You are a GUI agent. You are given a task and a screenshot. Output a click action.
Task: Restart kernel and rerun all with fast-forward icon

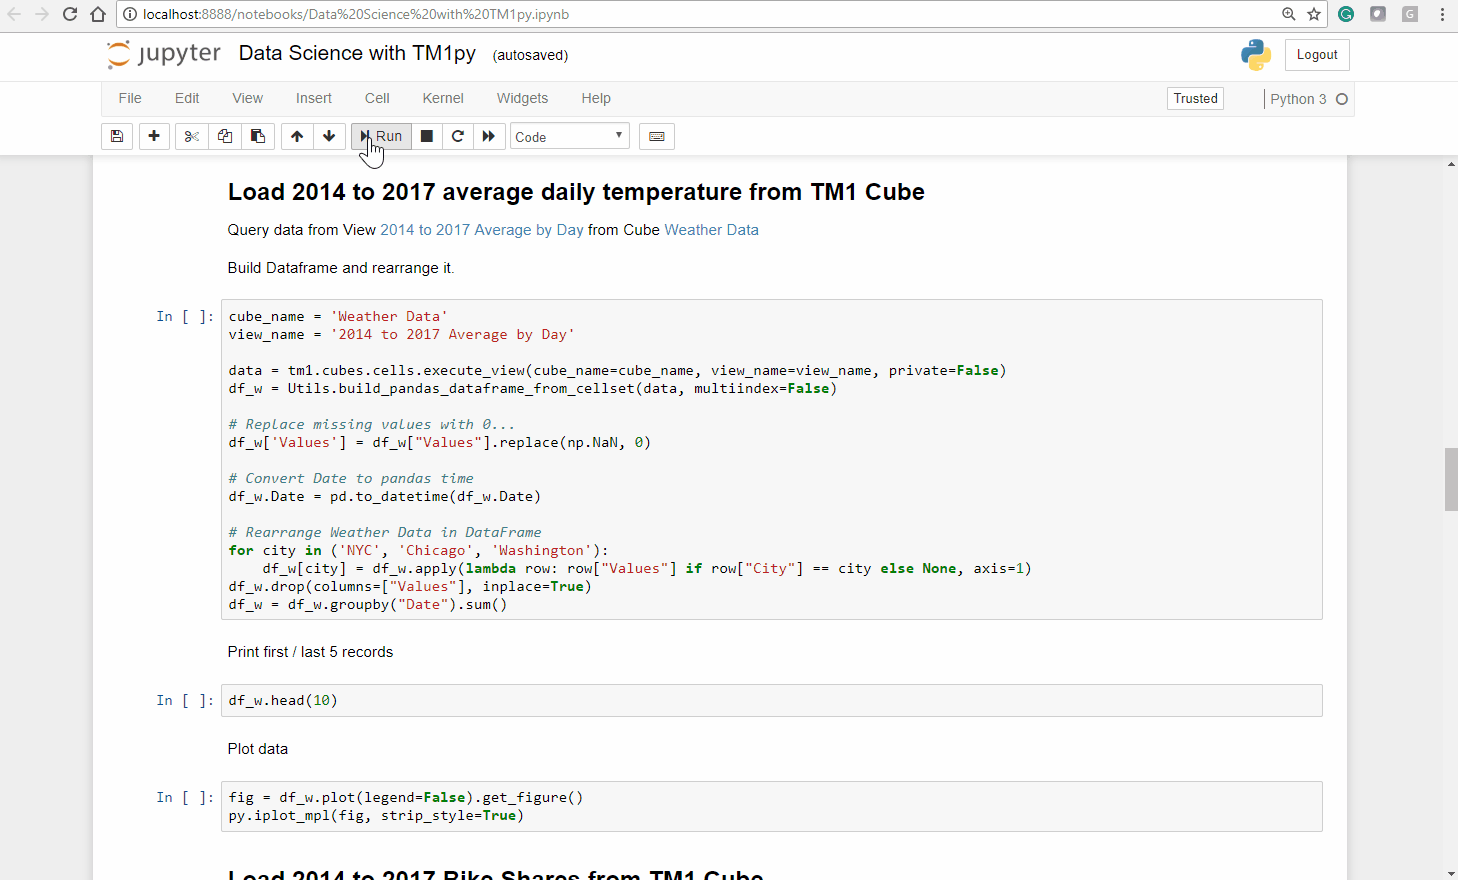tap(489, 137)
